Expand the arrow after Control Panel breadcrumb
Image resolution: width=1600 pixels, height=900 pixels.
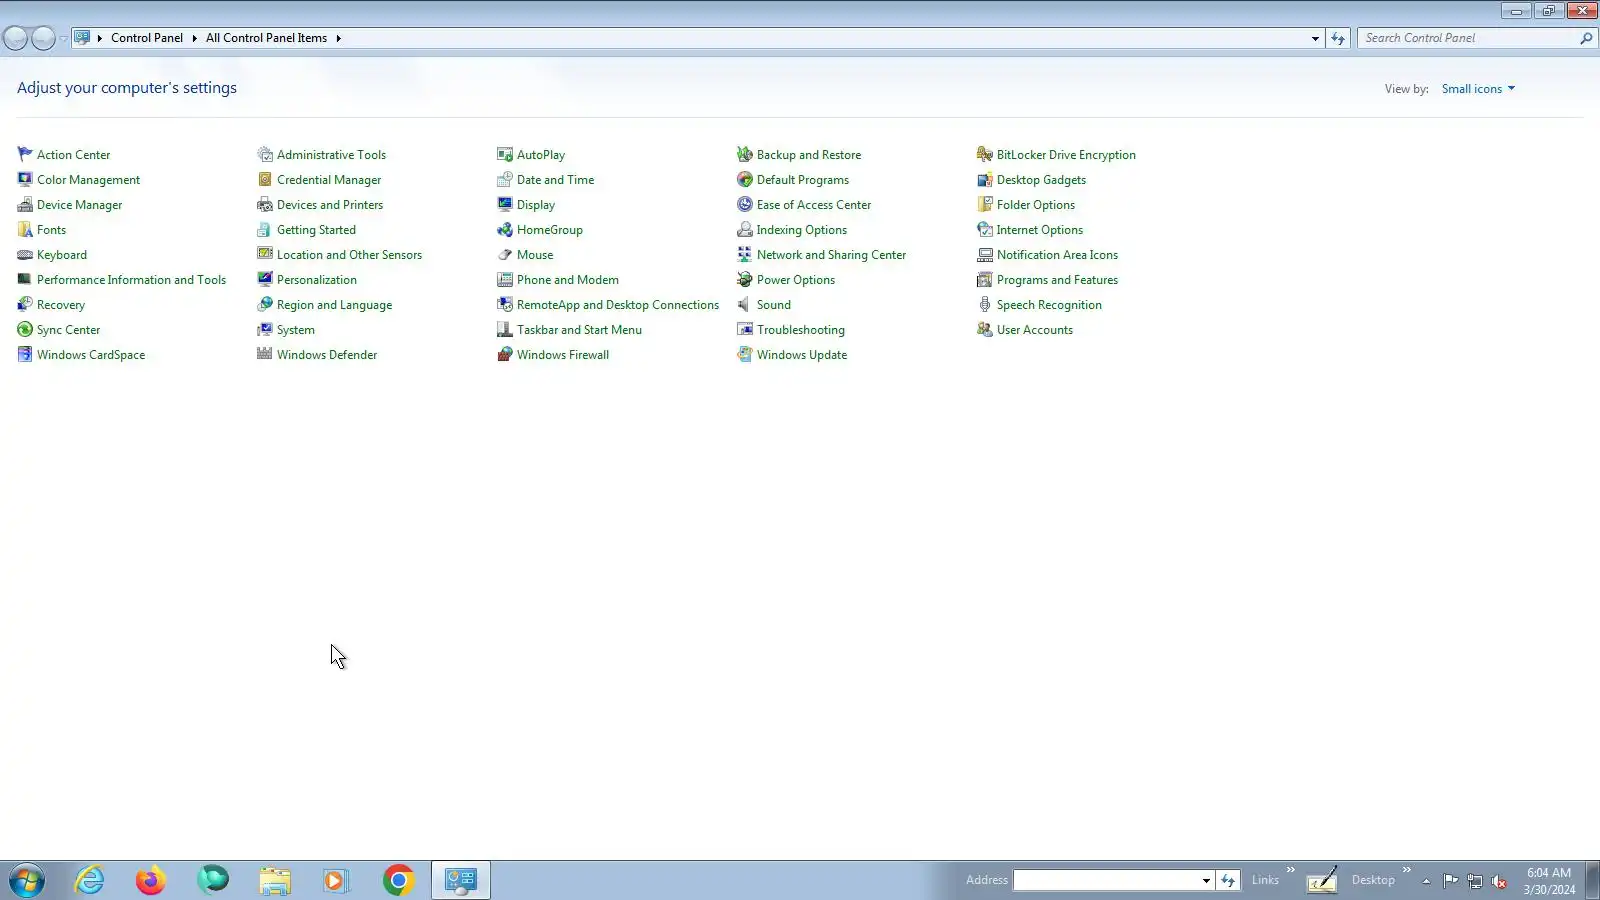click(194, 38)
